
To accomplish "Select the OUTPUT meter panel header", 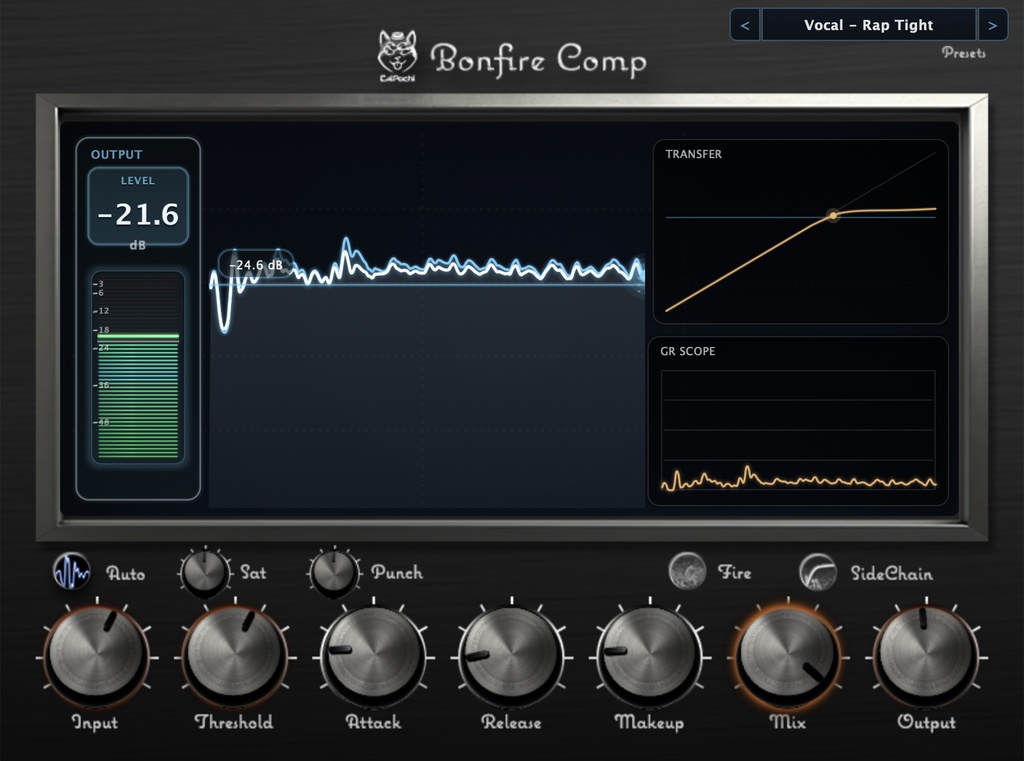I will 117,154.
